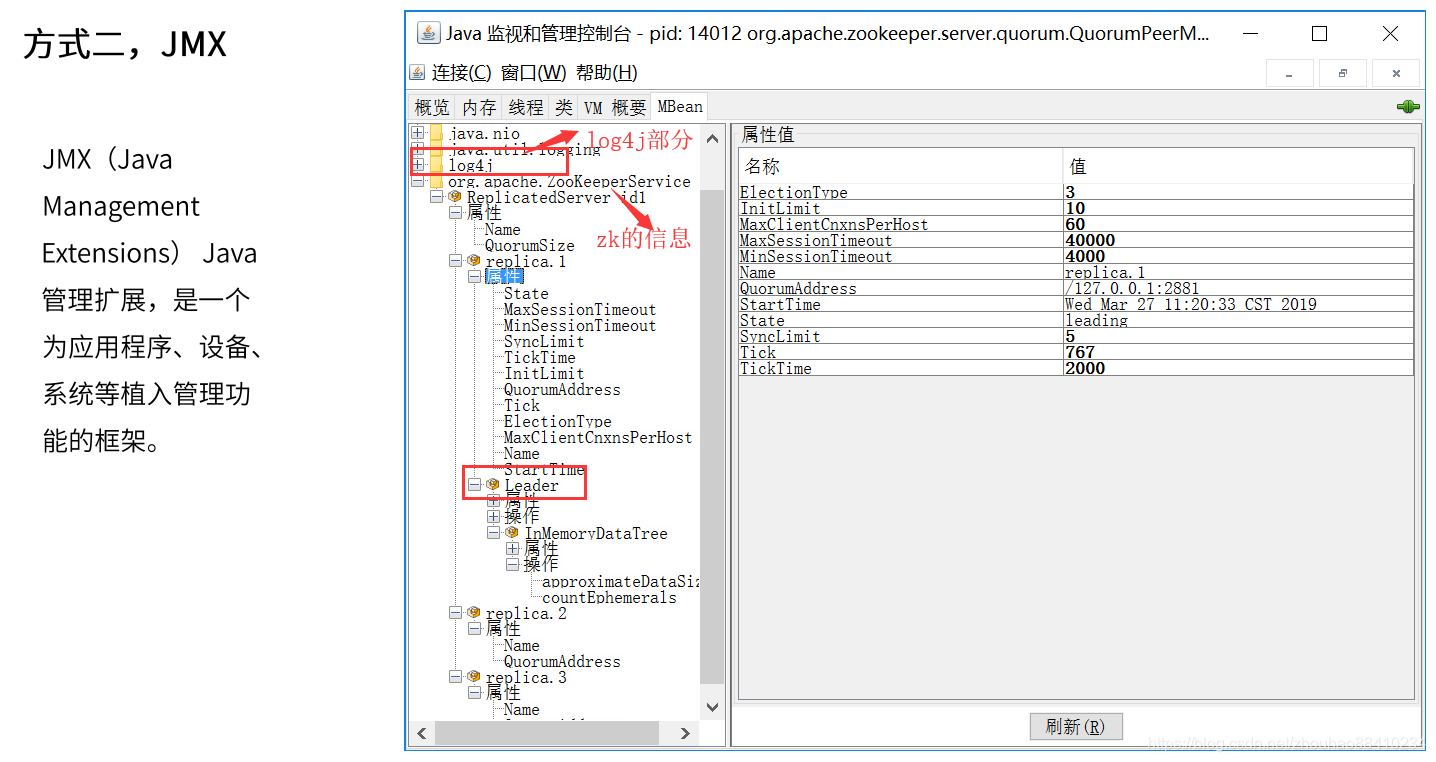Click the value cell '60'

click(x=1238, y=224)
